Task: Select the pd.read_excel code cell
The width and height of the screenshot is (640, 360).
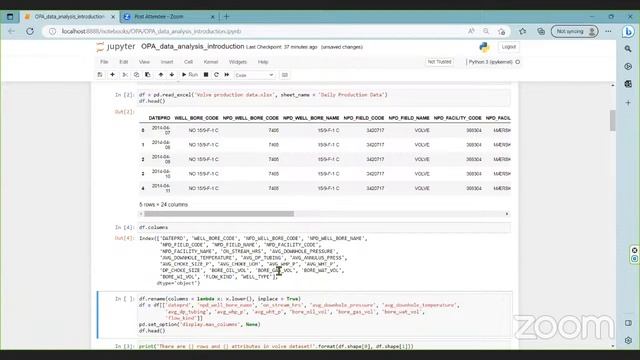Action: (324, 98)
